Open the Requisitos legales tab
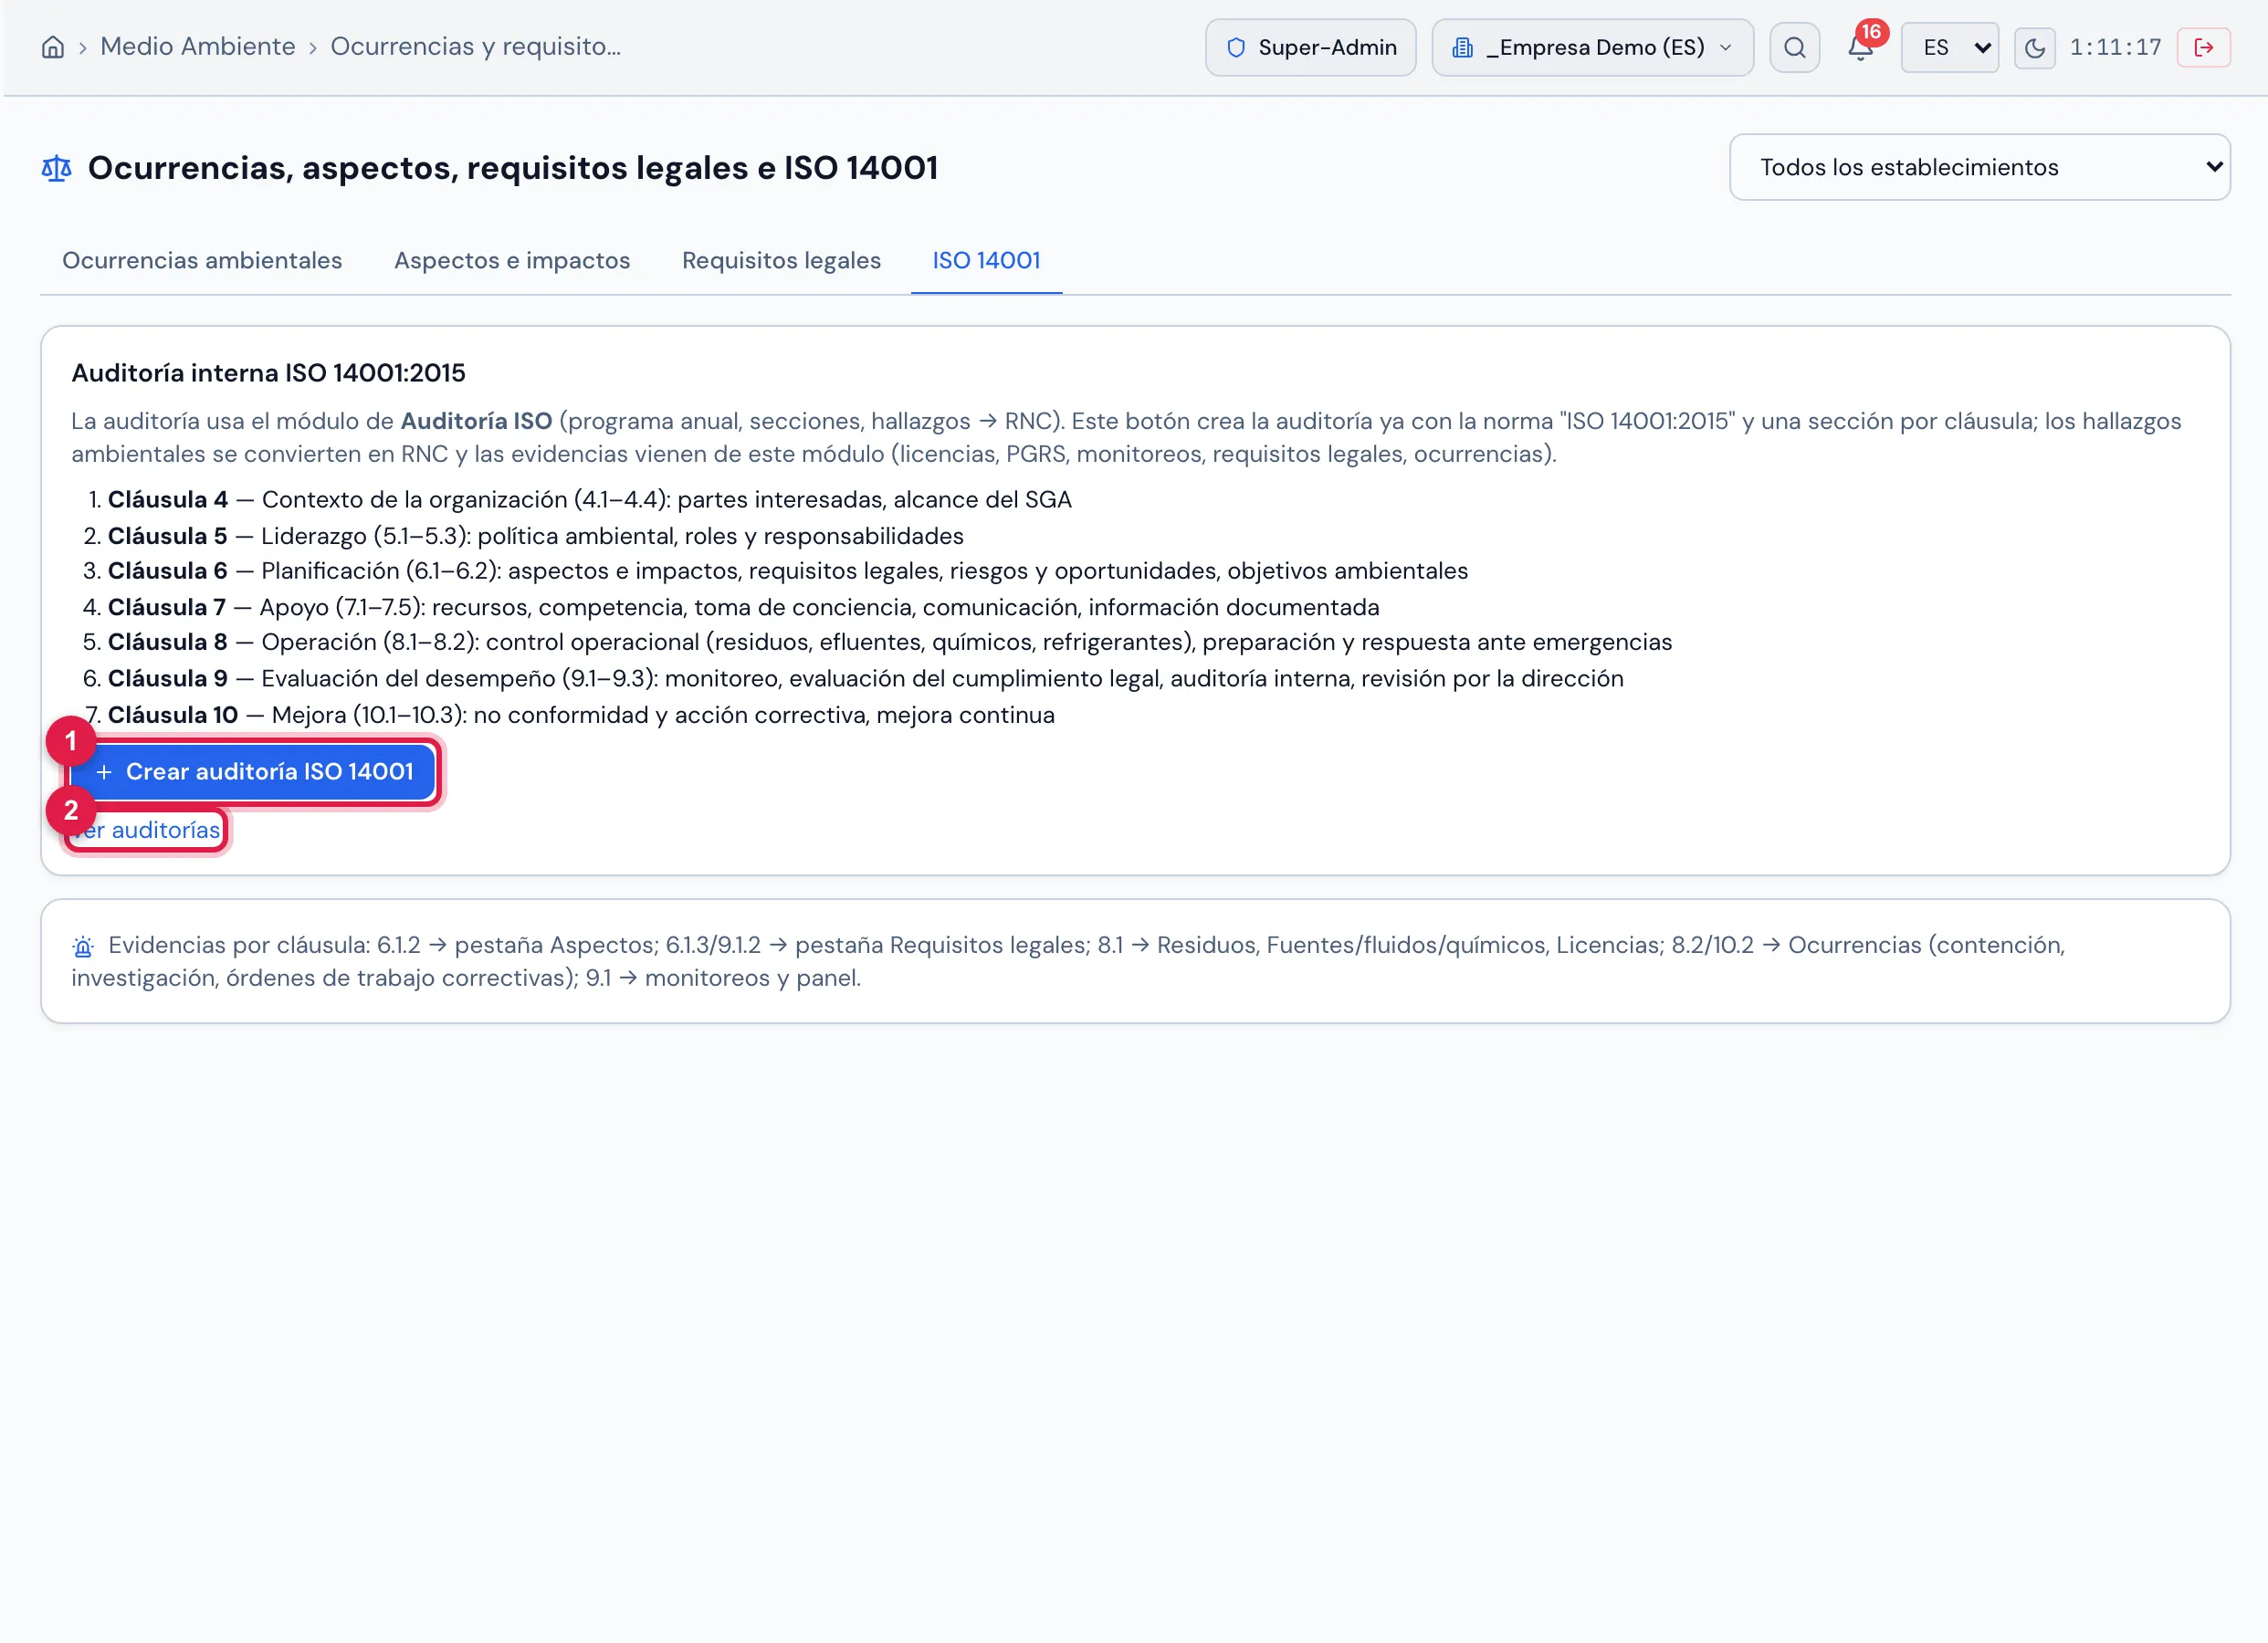Screen dimensions: 2268x1643 (781, 260)
